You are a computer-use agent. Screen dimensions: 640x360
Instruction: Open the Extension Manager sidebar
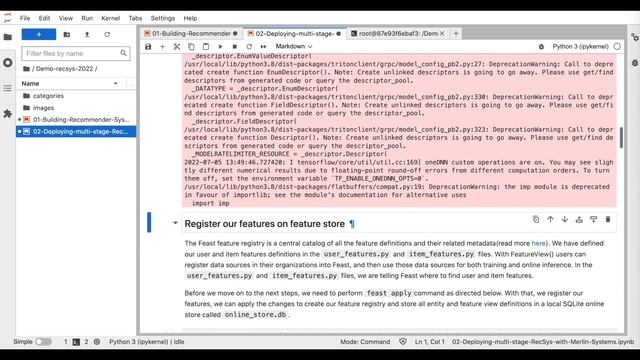(x=8, y=113)
